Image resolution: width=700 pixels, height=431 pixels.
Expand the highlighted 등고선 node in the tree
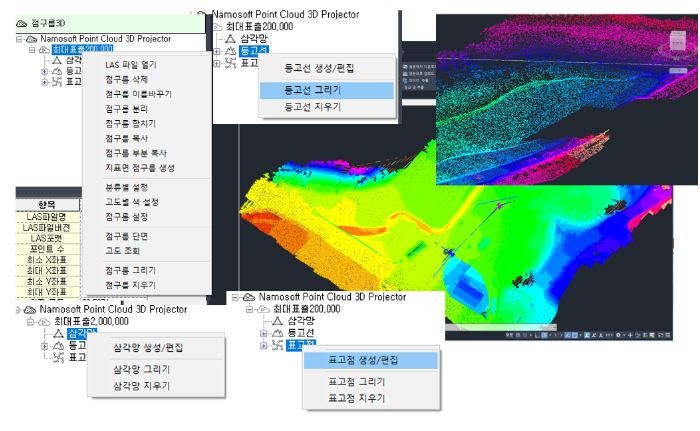click(217, 51)
